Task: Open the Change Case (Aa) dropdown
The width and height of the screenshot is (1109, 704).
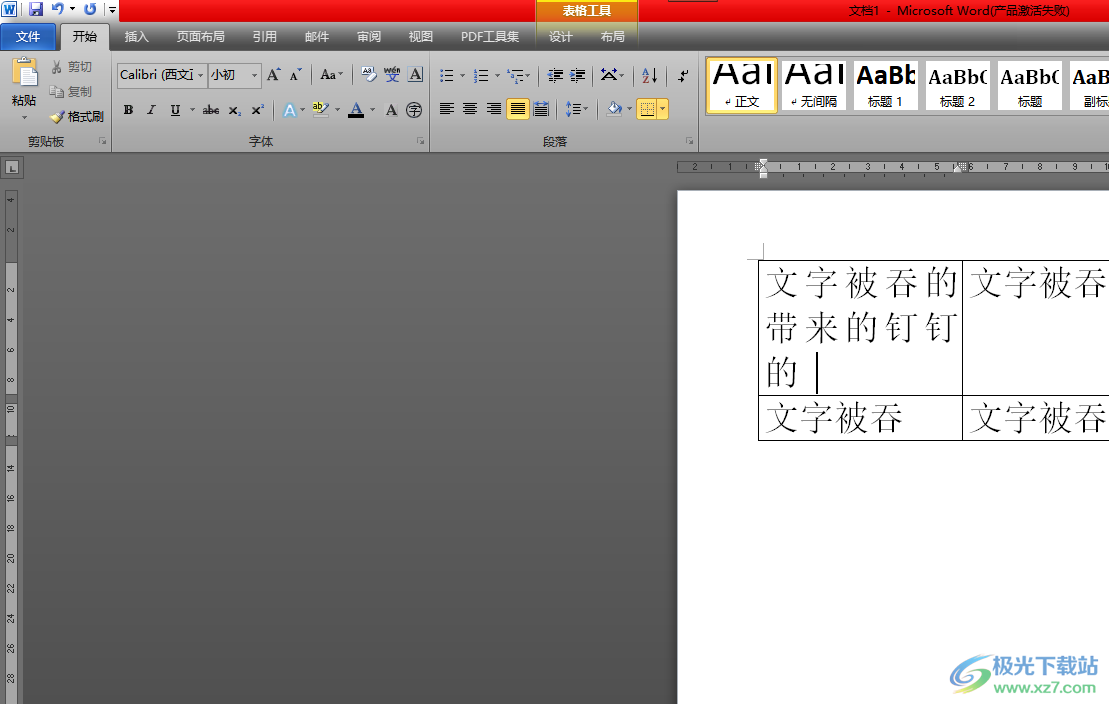Action: [332, 74]
